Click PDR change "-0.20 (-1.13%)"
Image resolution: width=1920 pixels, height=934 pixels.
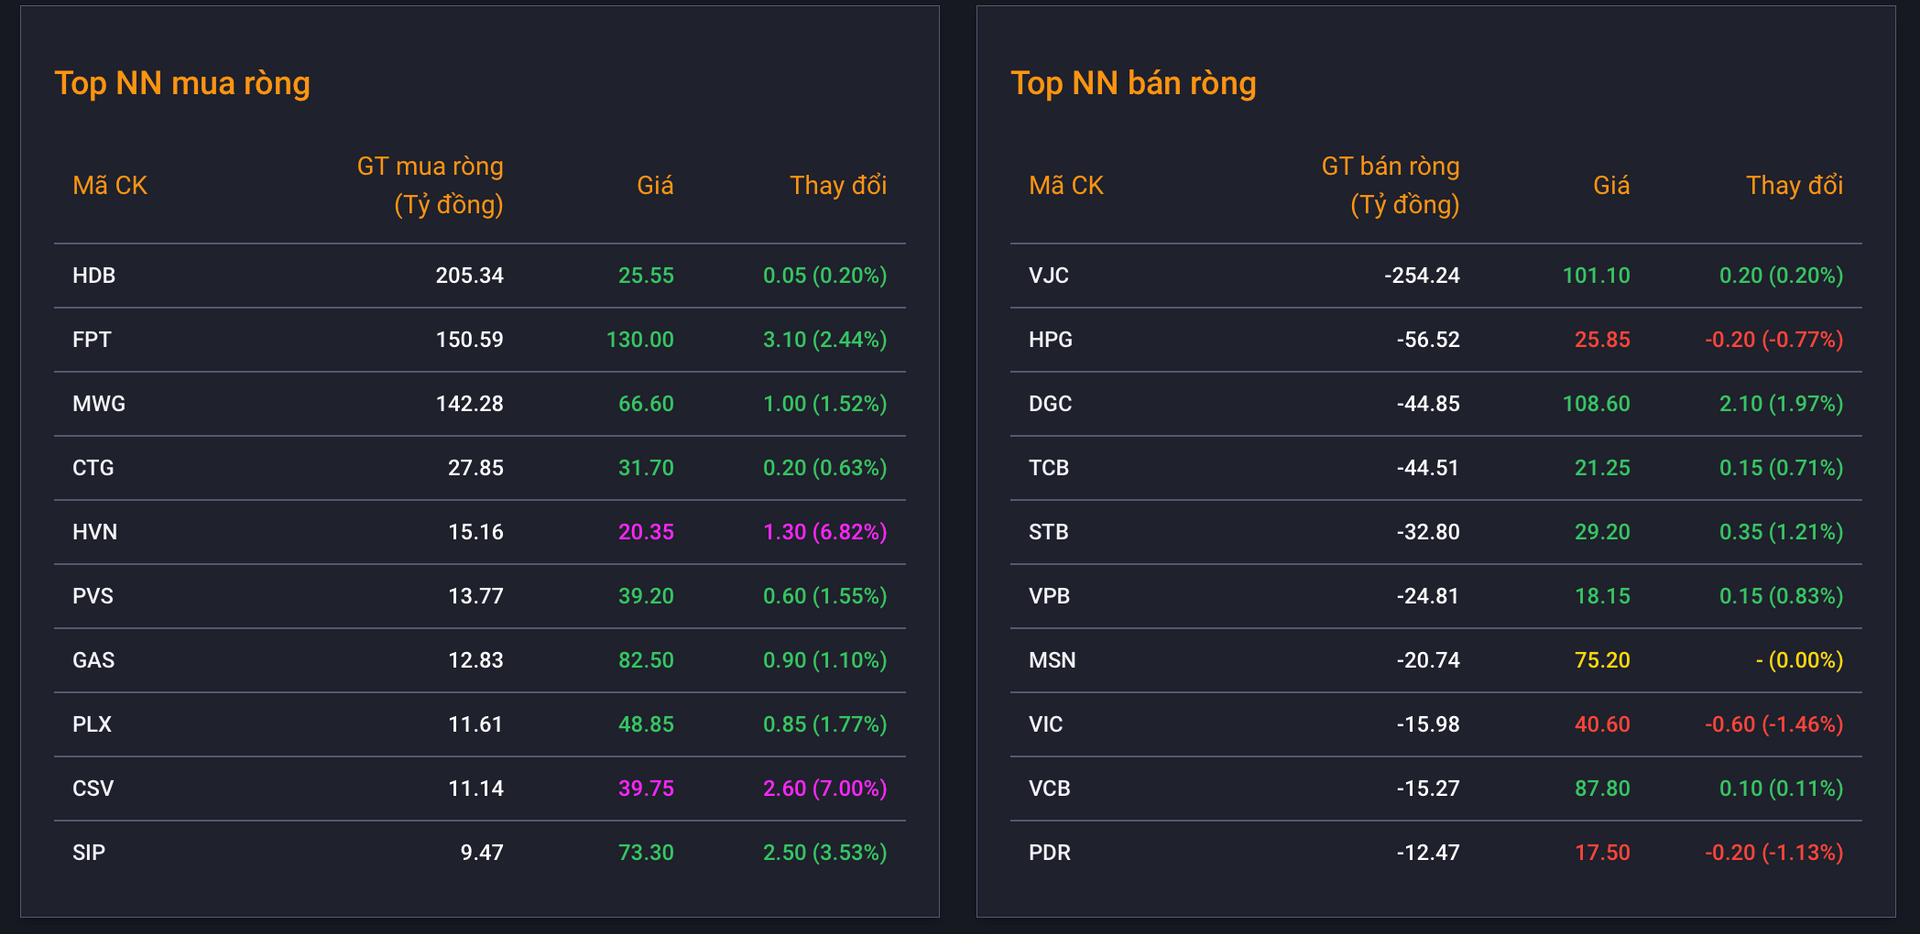pyautogui.click(x=1774, y=852)
